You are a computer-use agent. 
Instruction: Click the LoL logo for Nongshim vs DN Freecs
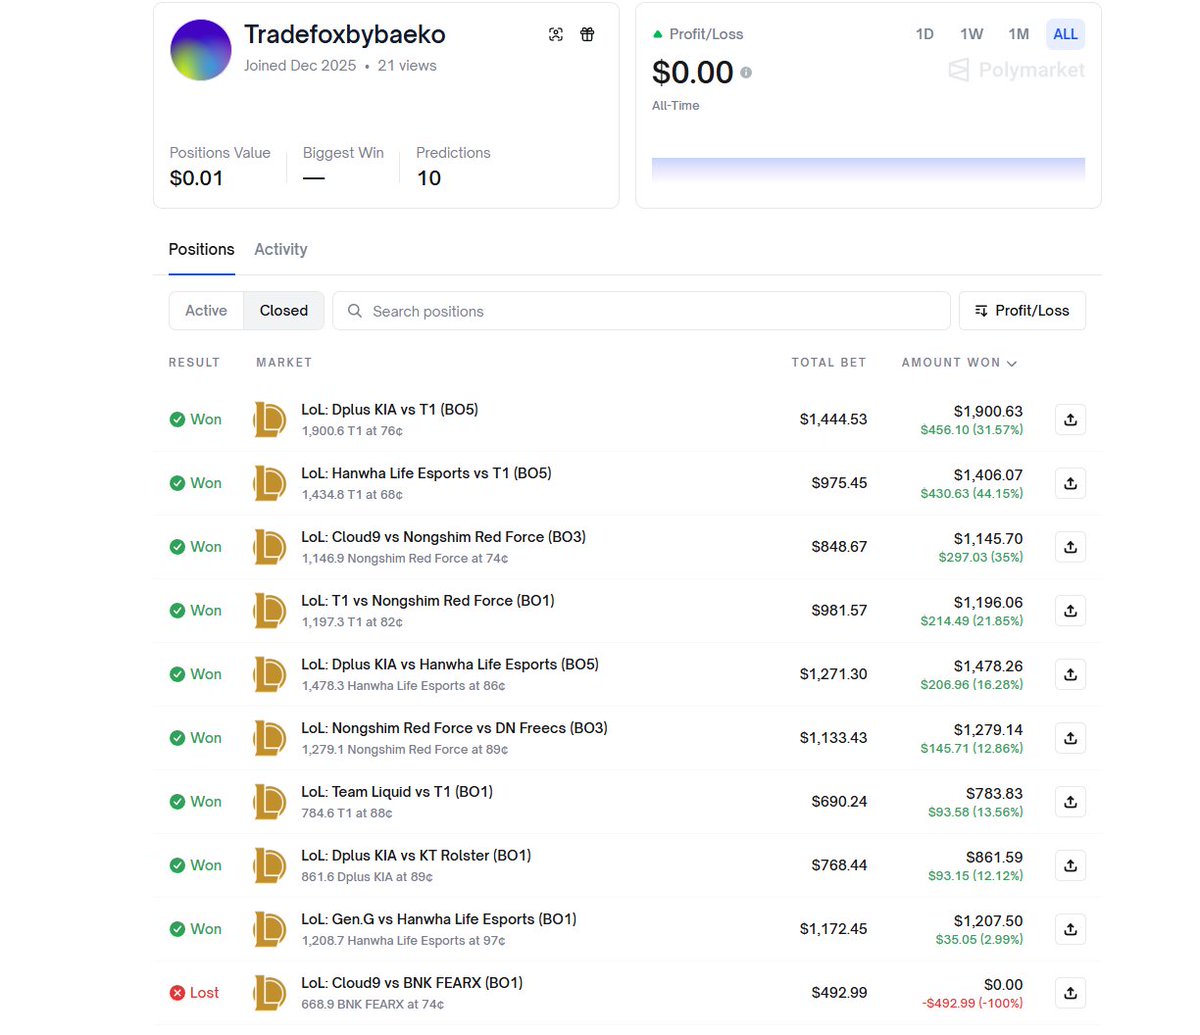point(270,738)
